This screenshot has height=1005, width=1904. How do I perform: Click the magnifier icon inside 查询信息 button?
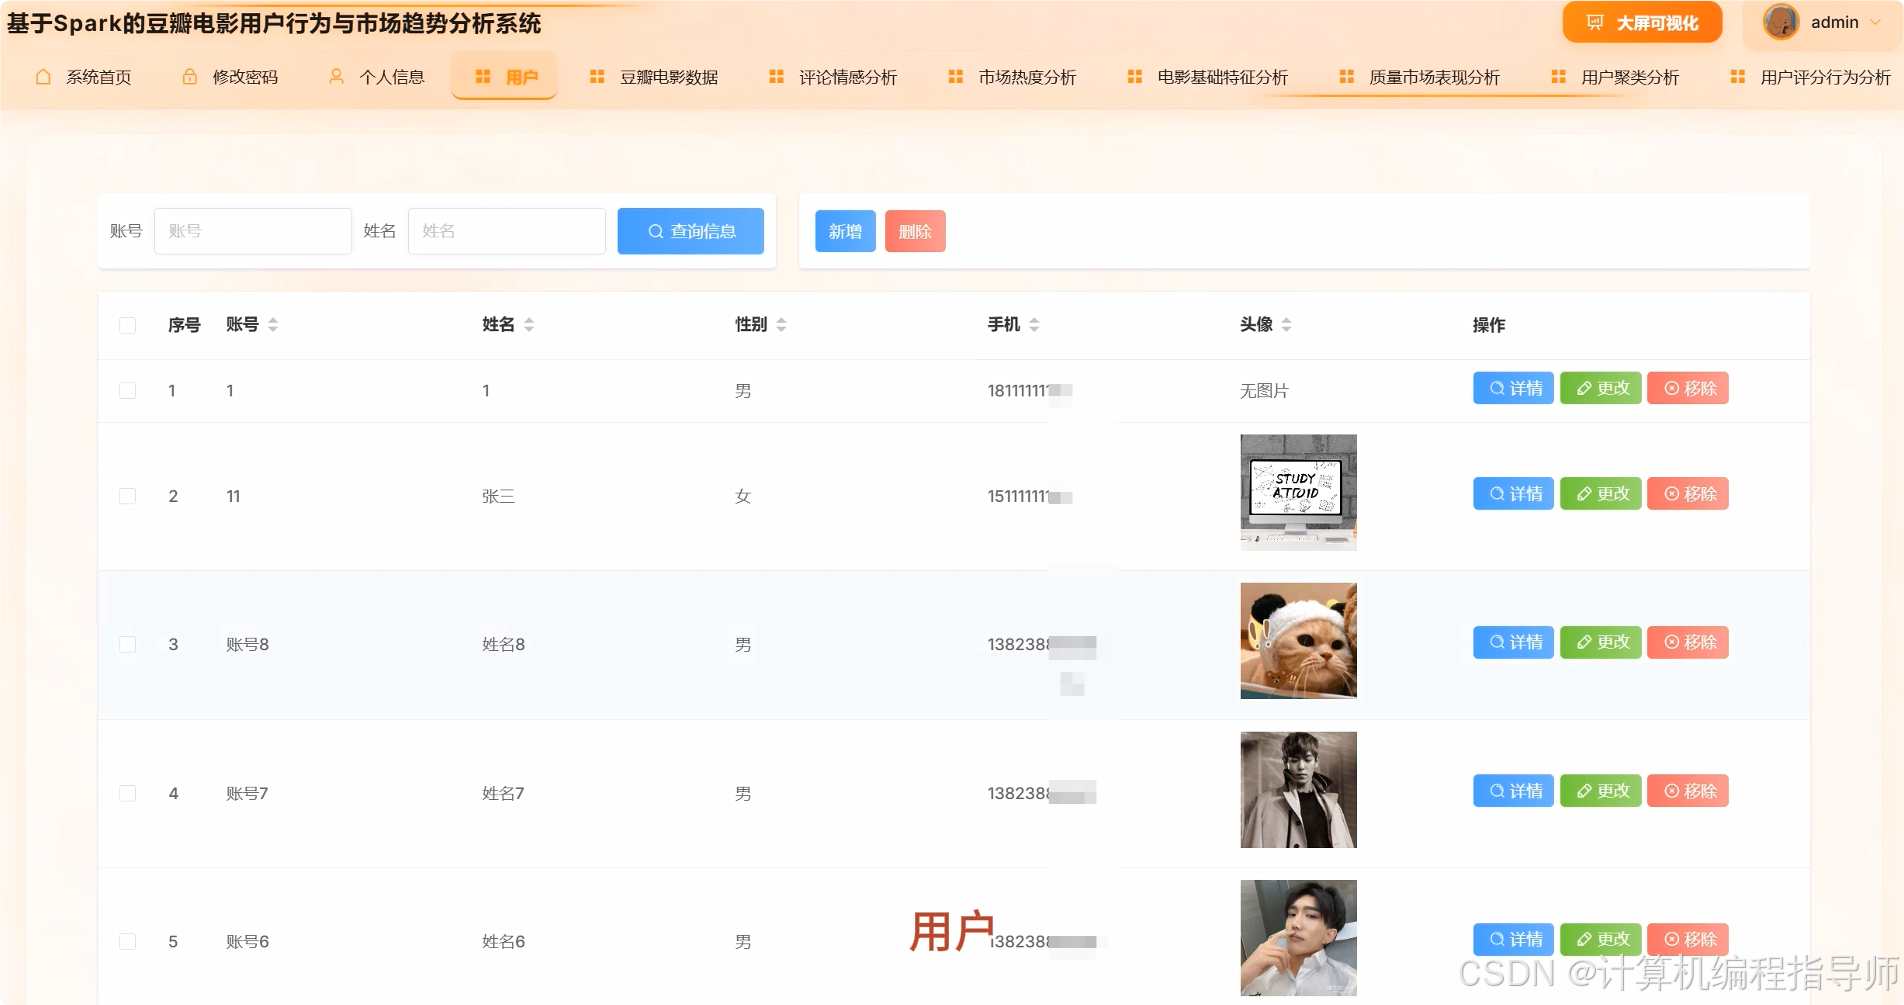pos(654,231)
